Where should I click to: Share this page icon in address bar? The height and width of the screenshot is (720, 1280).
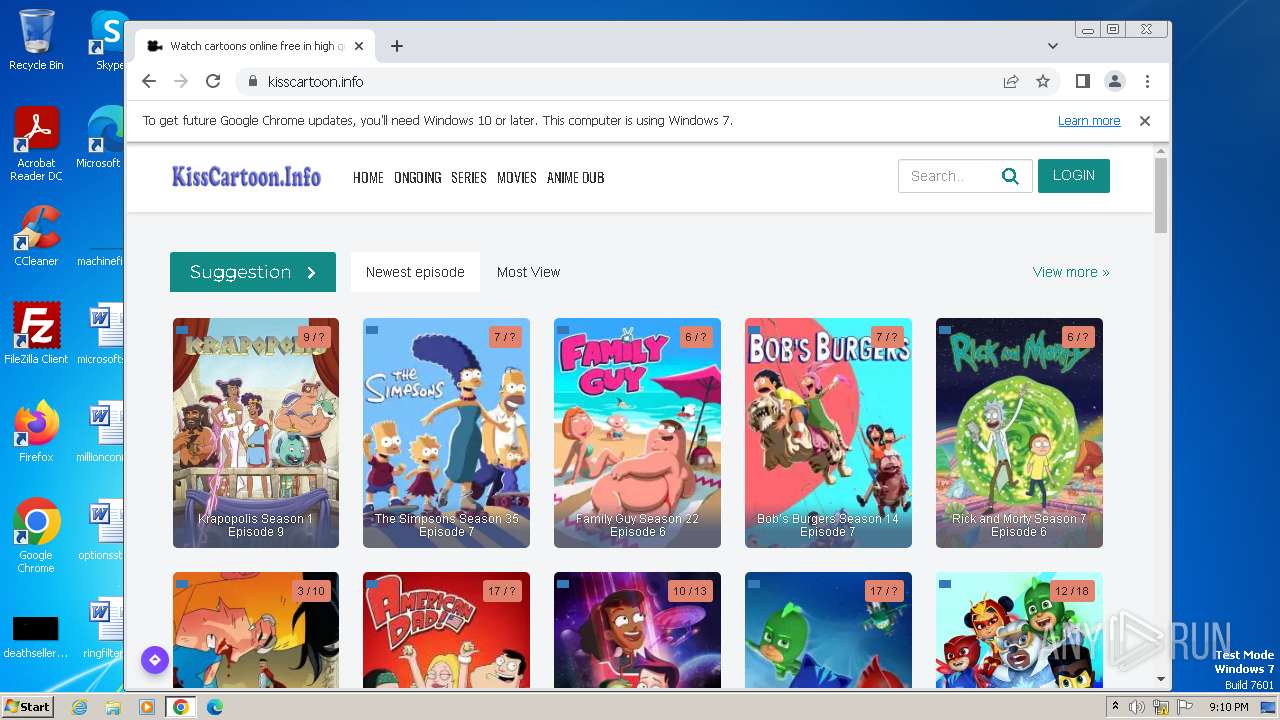1011,82
